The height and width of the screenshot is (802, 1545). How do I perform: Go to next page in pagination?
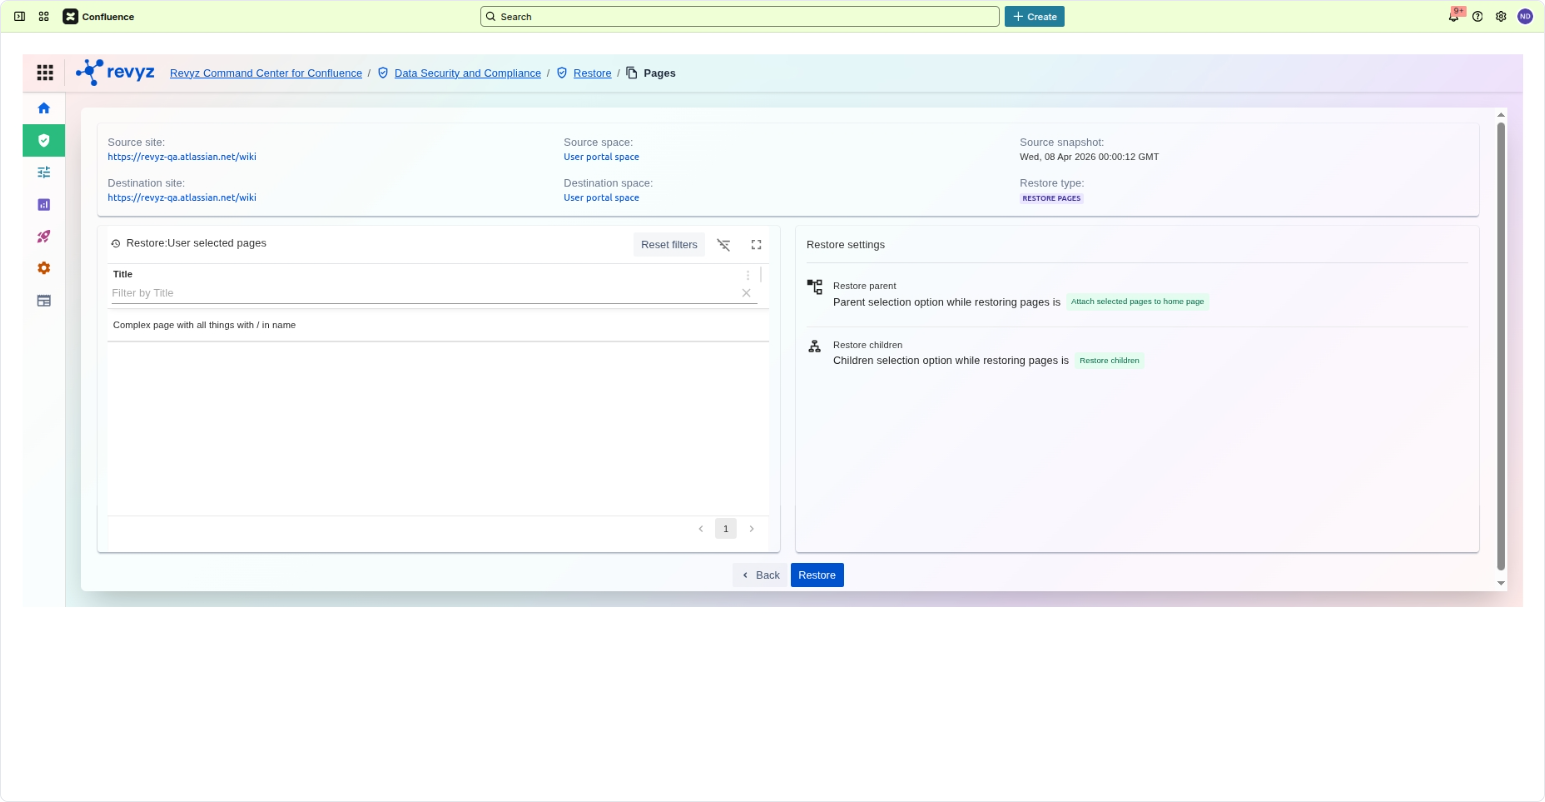pyautogui.click(x=752, y=529)
